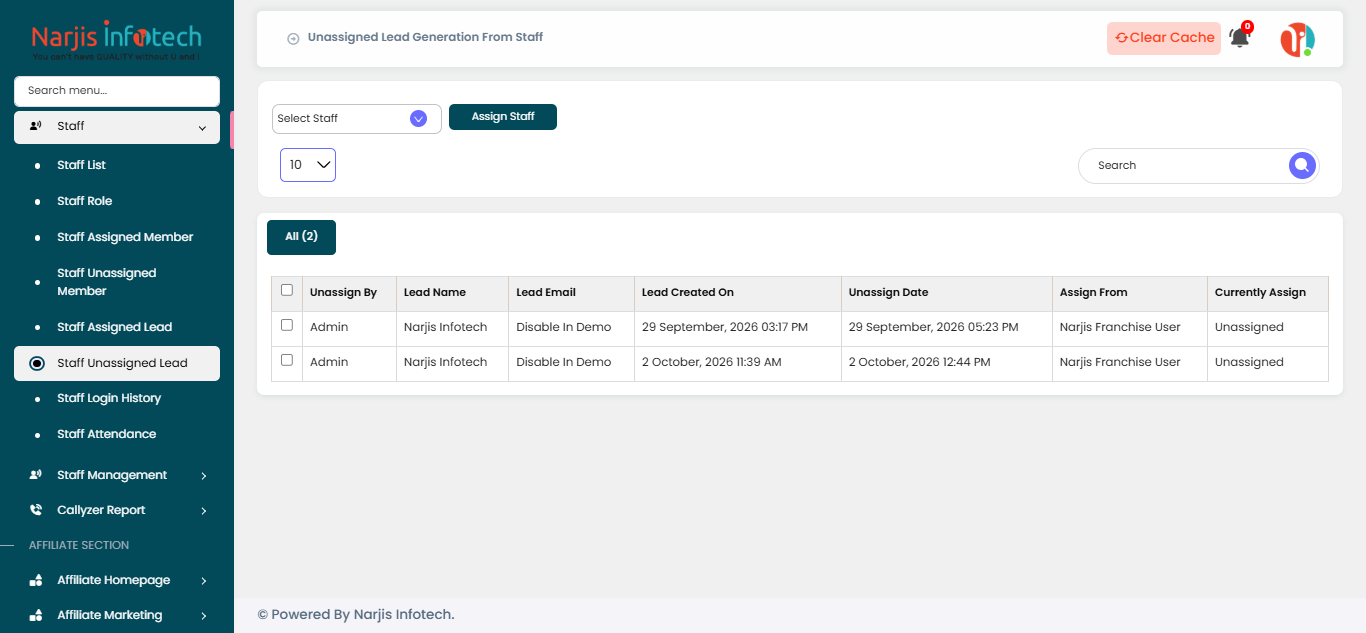The image size is (1366, 633).
Task: Check the 2 October lead row checkbox
Action: click(287, 360)
